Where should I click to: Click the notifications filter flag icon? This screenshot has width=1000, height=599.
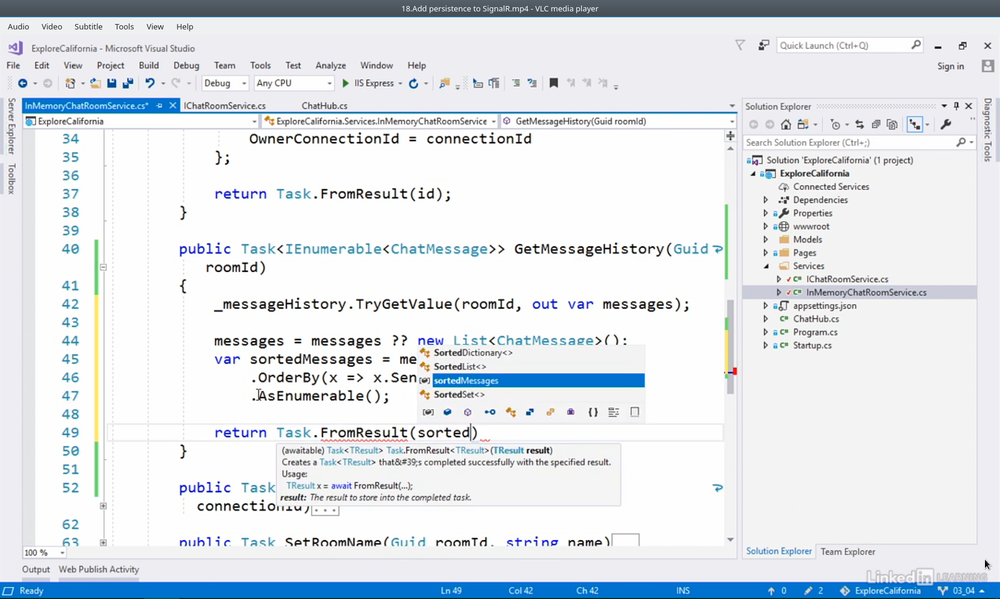[x=740, y=45]
